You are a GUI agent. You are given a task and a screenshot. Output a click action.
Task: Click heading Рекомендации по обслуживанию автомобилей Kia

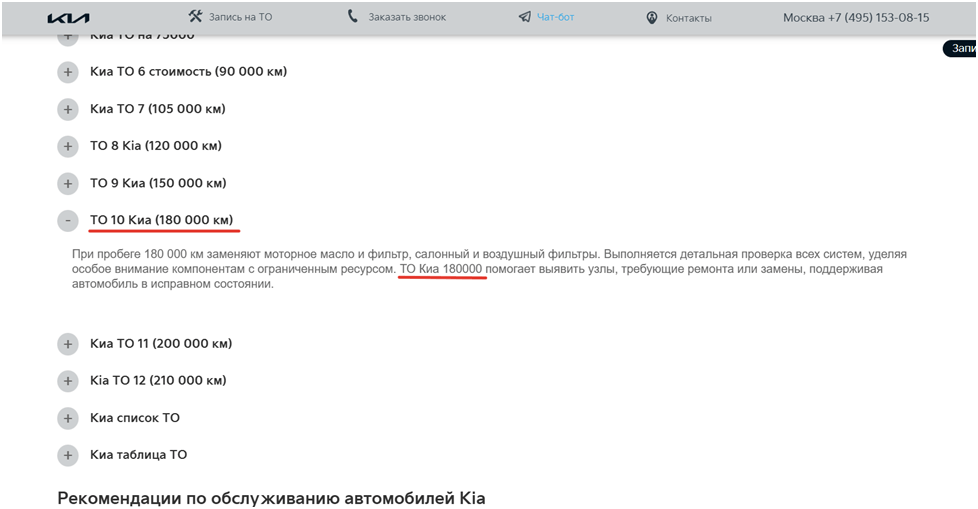pos(271,498)
